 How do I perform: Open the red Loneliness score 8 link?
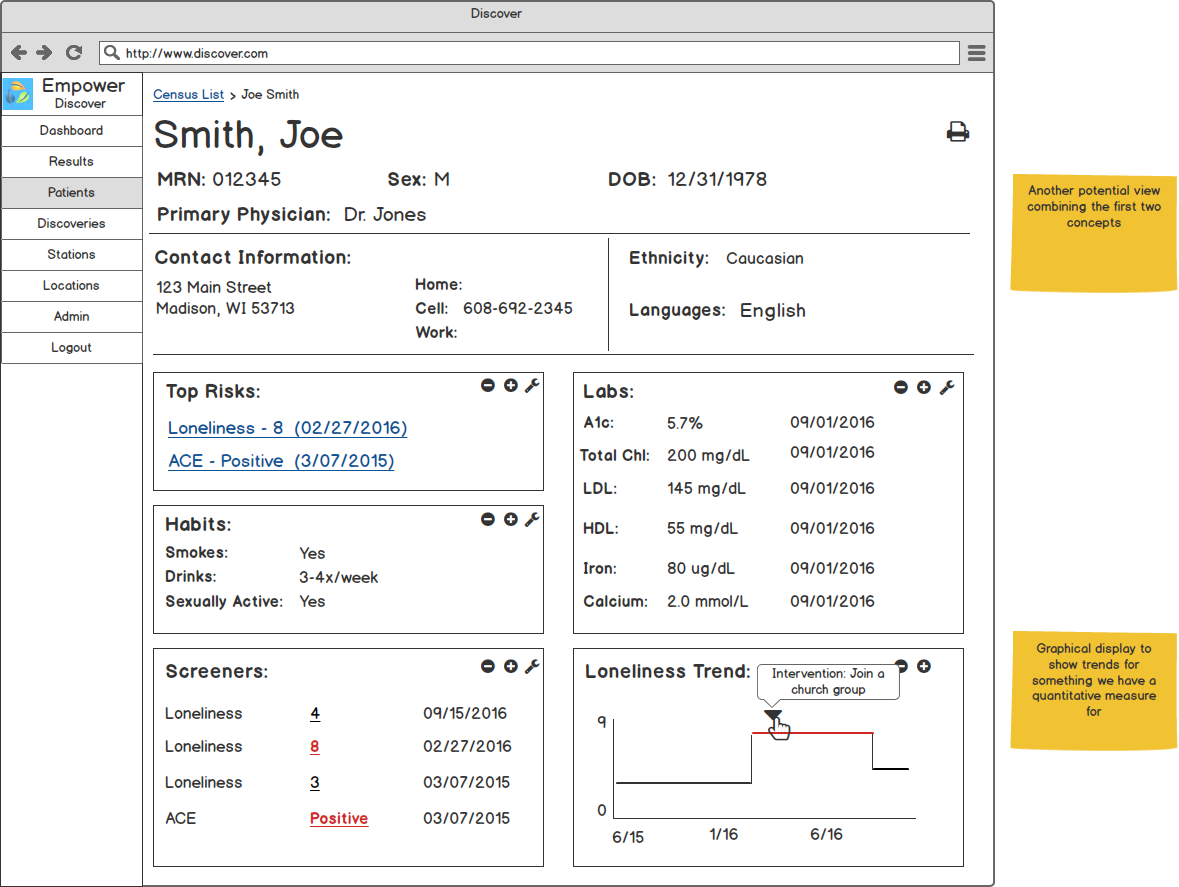pyautogui.click(x=314, y=746)
